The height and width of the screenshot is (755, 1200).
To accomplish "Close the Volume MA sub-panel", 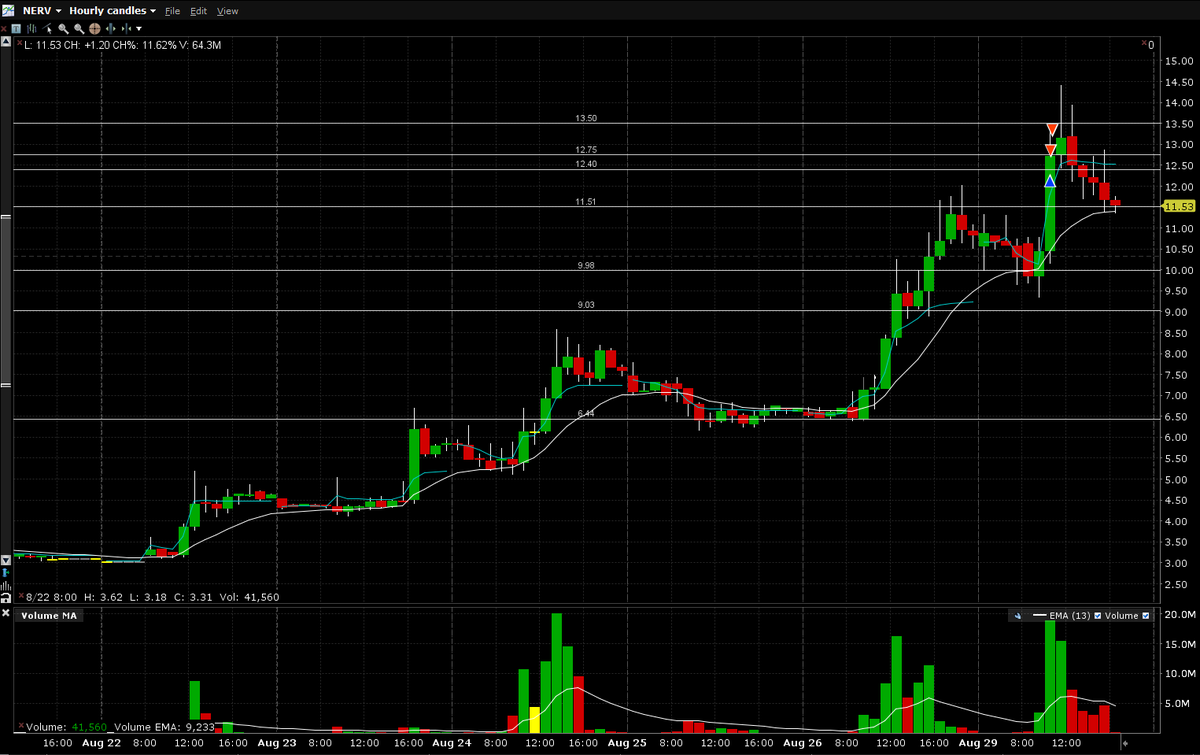I will (x=5, y=613).
